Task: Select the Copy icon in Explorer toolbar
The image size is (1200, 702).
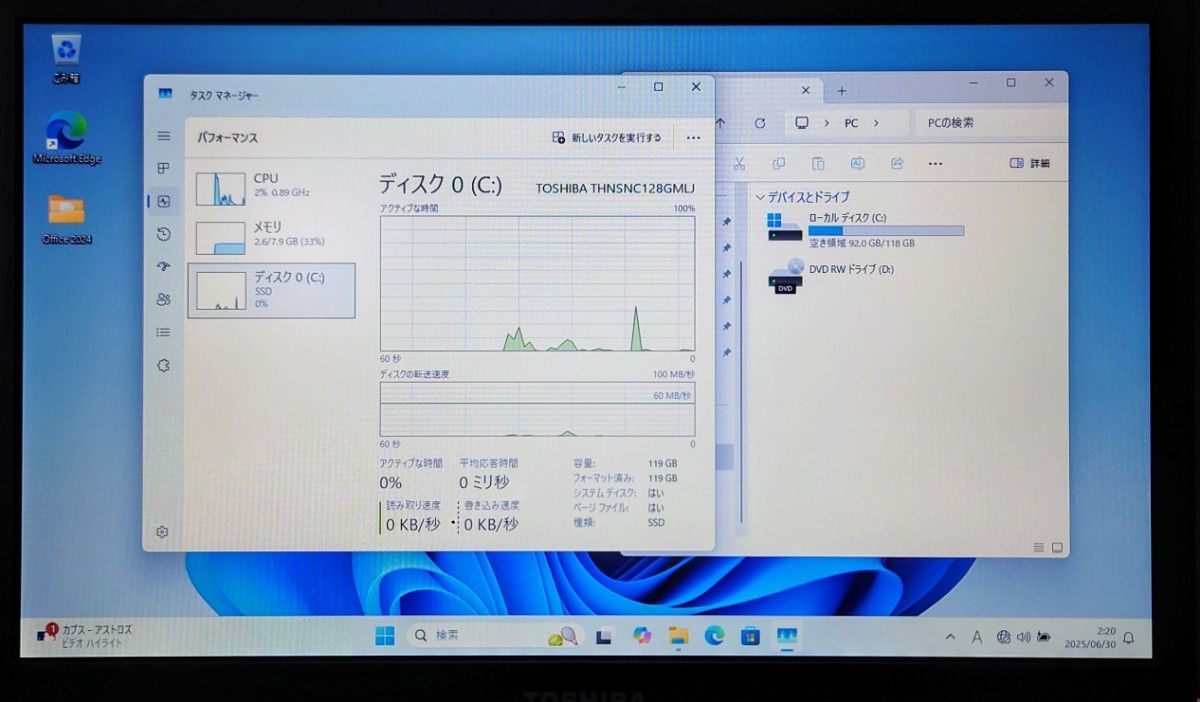Action: [x=779, y=162]
